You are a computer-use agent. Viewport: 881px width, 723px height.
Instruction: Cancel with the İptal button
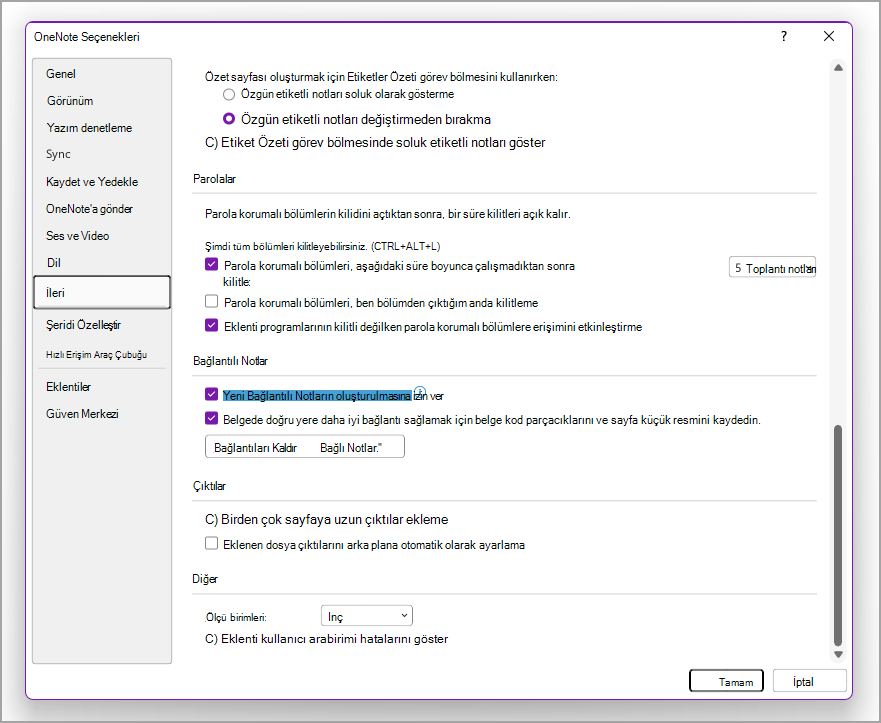click(810, 681)
